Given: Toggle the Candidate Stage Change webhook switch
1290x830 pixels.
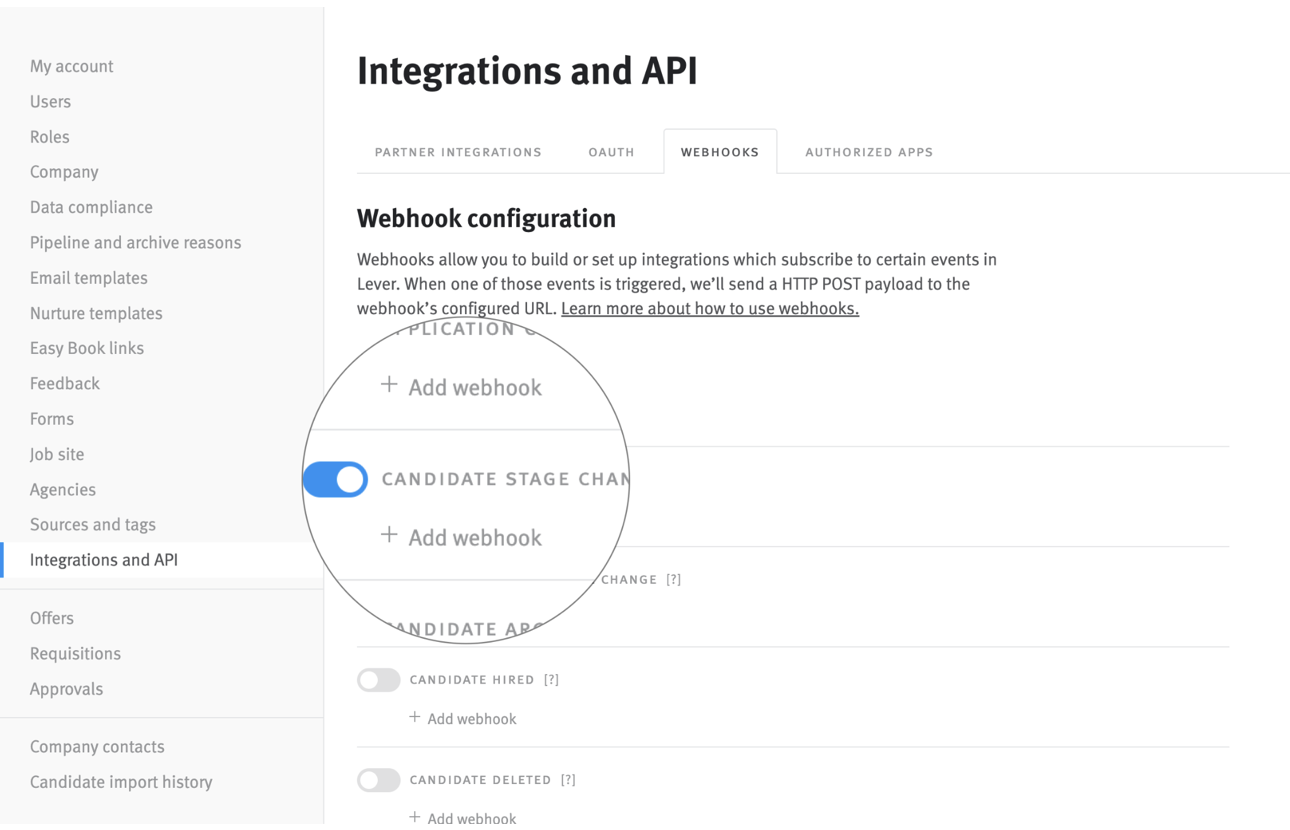Looking at the screenshot, I should 336,480.
